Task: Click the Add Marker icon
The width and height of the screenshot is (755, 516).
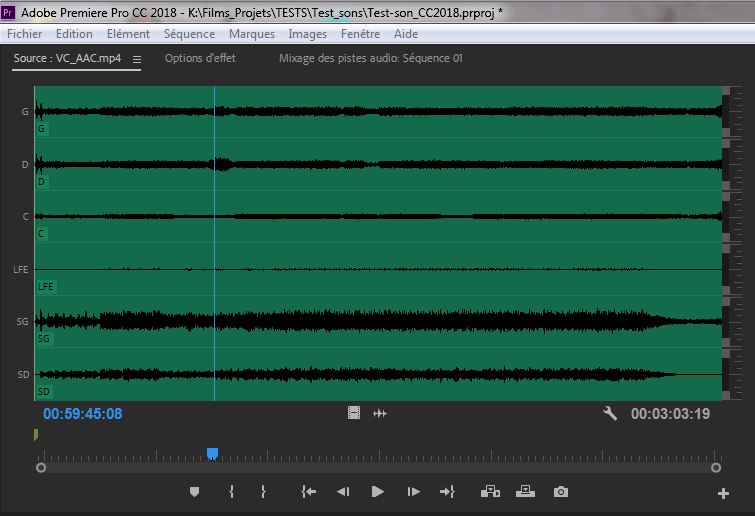Action: [195, 491]
